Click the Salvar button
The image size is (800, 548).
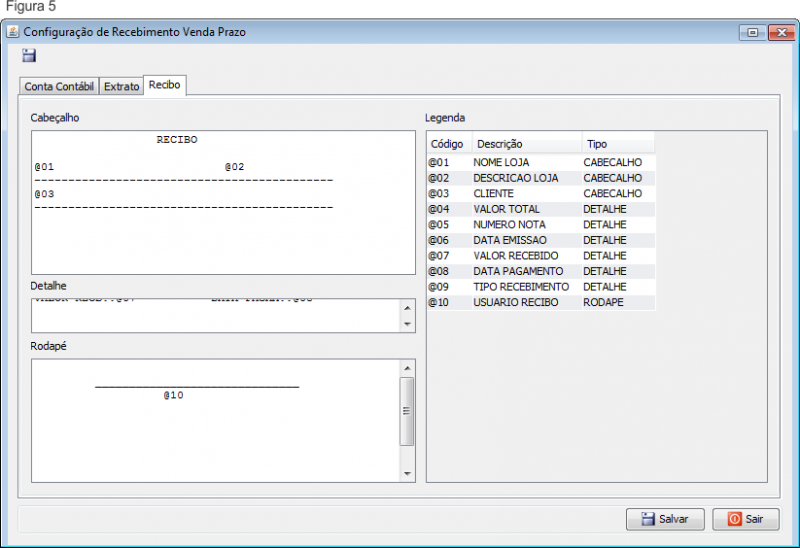point(665,519)
